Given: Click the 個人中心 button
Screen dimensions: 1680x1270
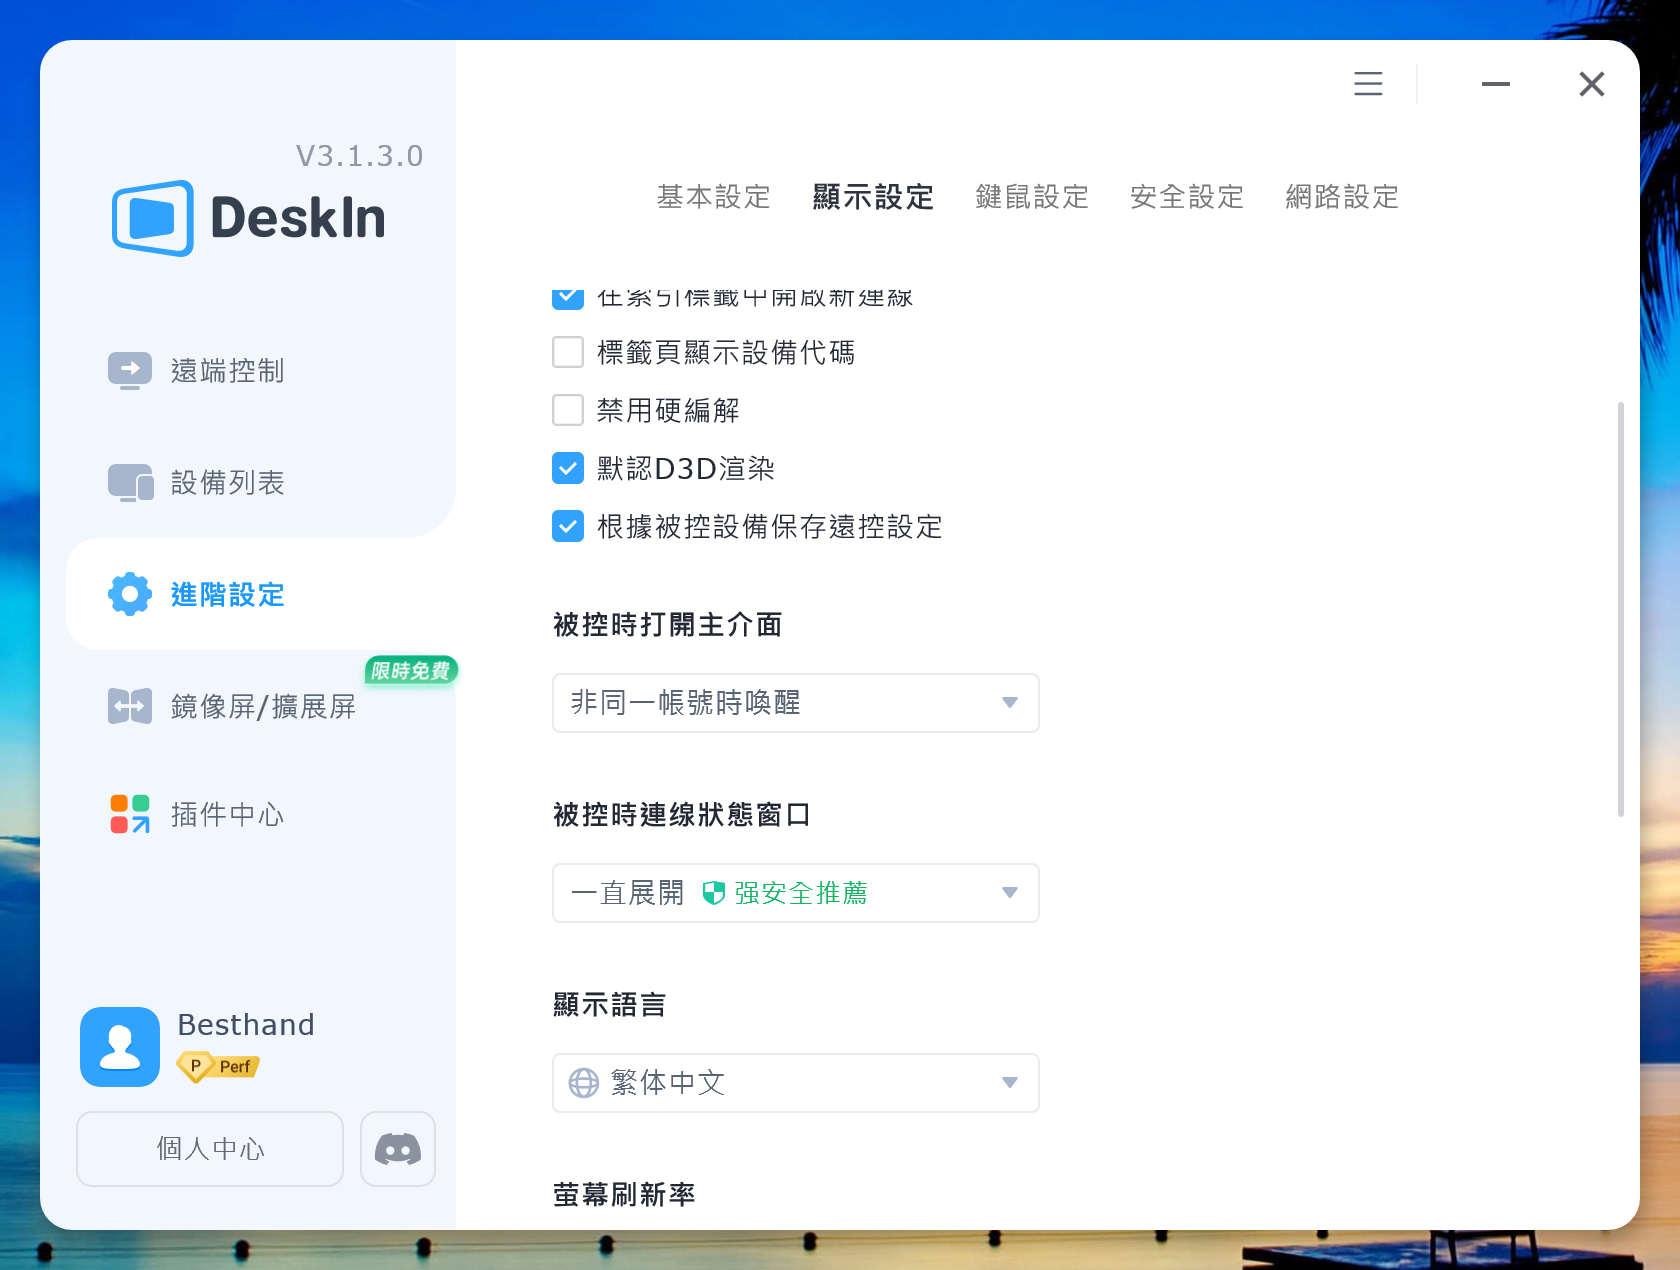Looking at the screenshot, I should (210, 1149).
